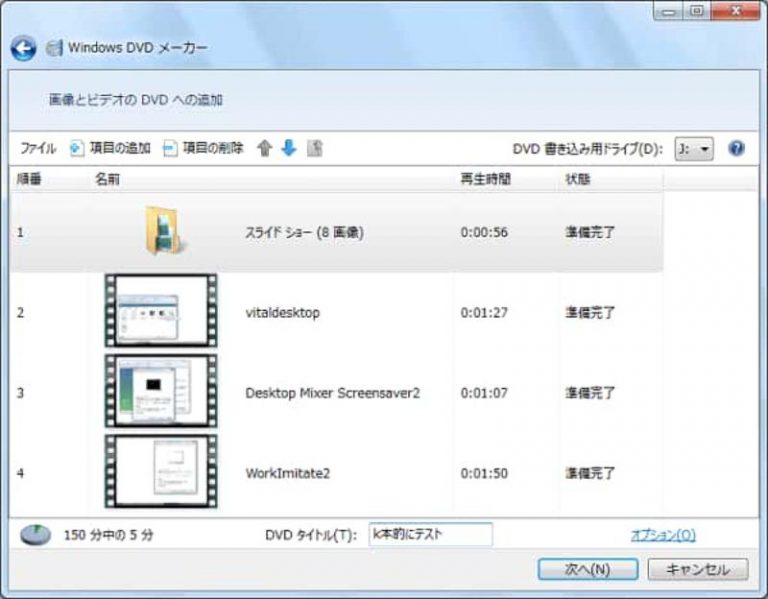Click the disc capacity pie icon
The width and height of the screenshot is (768, 599).
pyautogui.click(x=36, y=535)
